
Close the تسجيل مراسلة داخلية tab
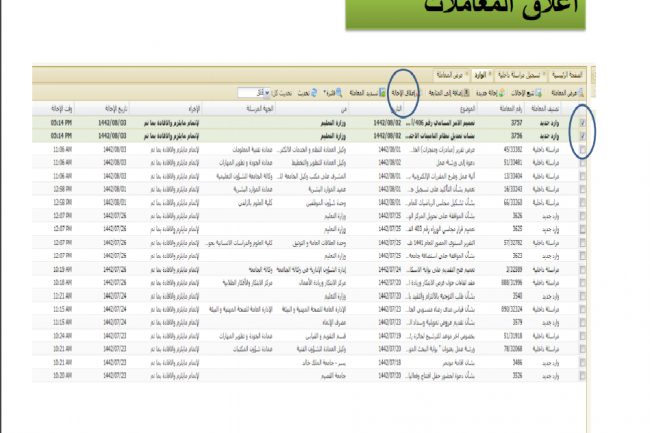click(544, 74)
